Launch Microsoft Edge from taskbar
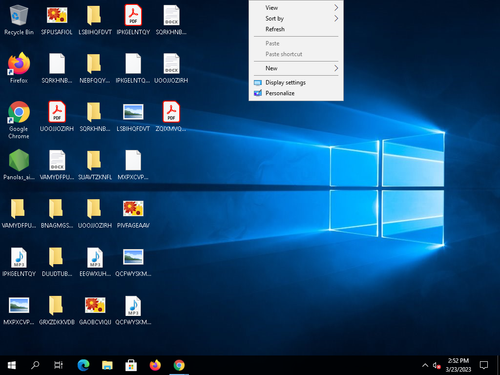The width and height of the screenshot is (500, 375). [83, 365]
